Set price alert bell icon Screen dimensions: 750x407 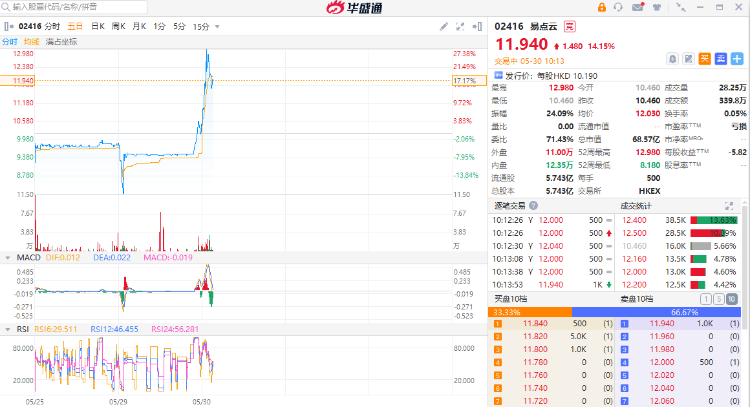673,59
